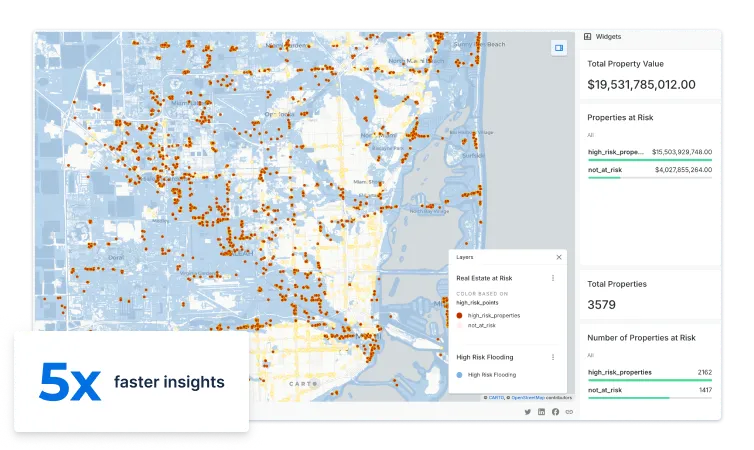
Task: Toggle the widgets sidebar panel button
Action: 558,47
